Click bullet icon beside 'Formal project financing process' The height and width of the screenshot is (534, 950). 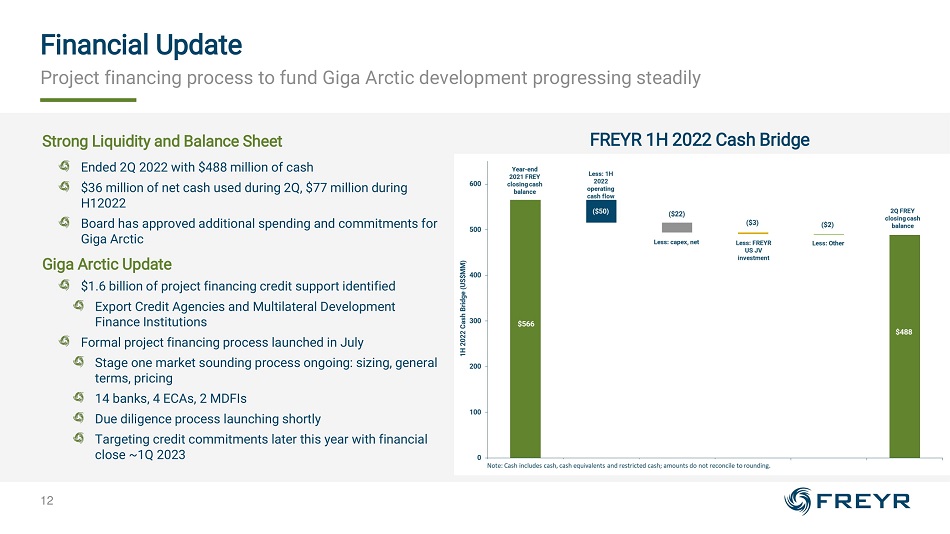click(65, 342)
